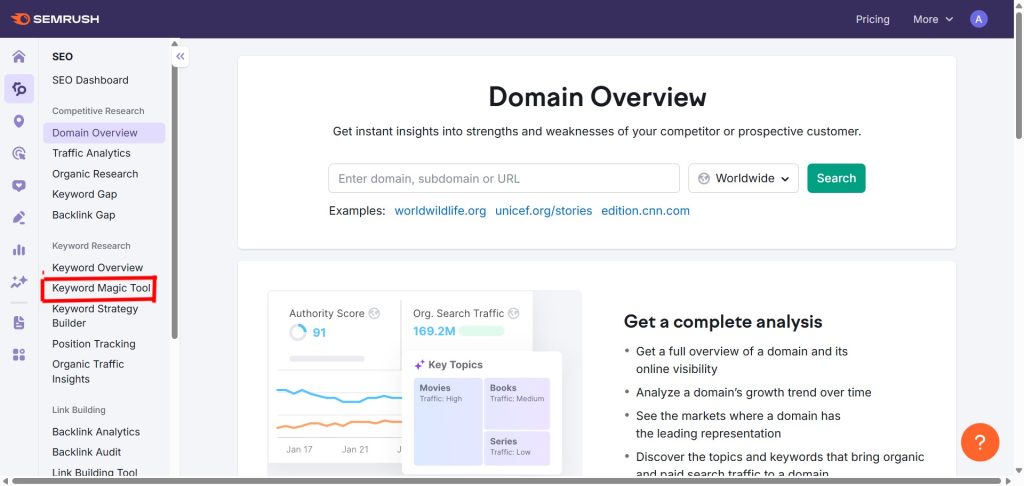The width and height of the screenshot is (1024, 486).
Task: Open the Advertising toolkit icon
Action: [18, 153]
